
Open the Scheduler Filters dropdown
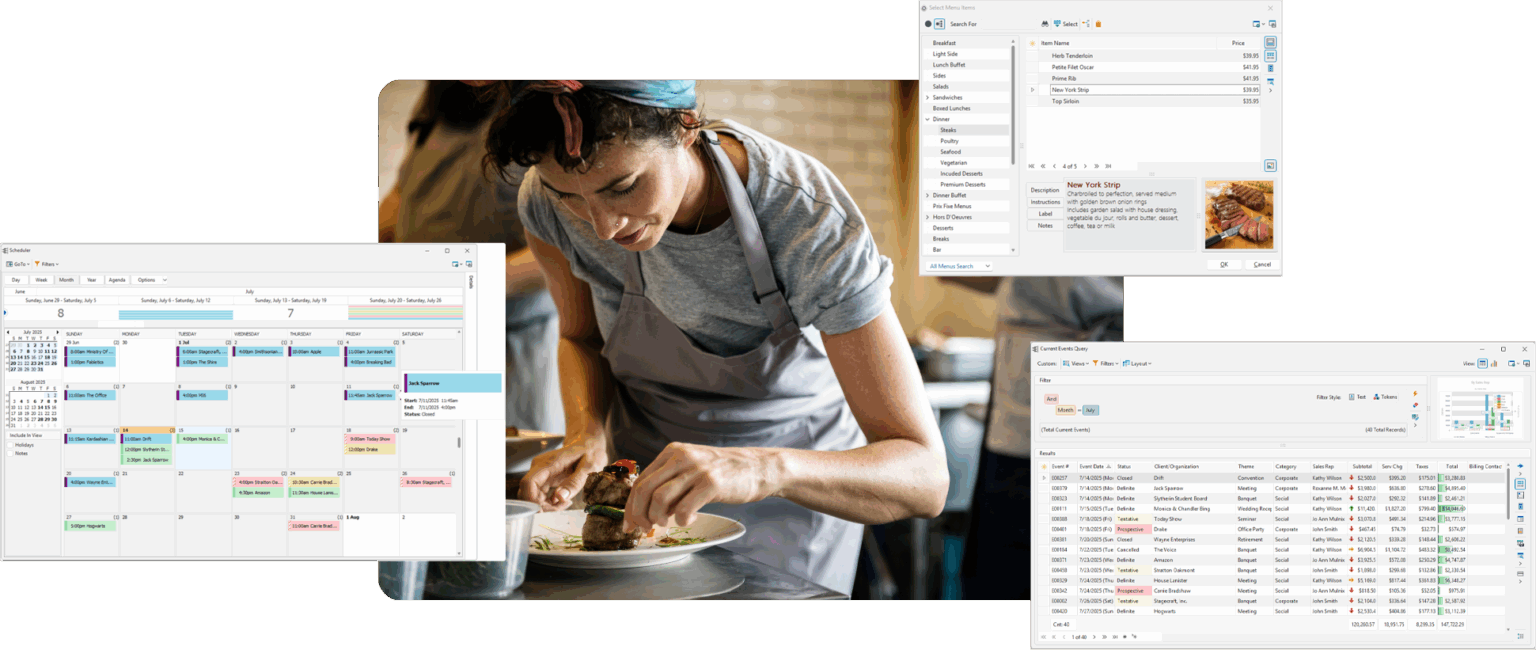pos(47,264)
